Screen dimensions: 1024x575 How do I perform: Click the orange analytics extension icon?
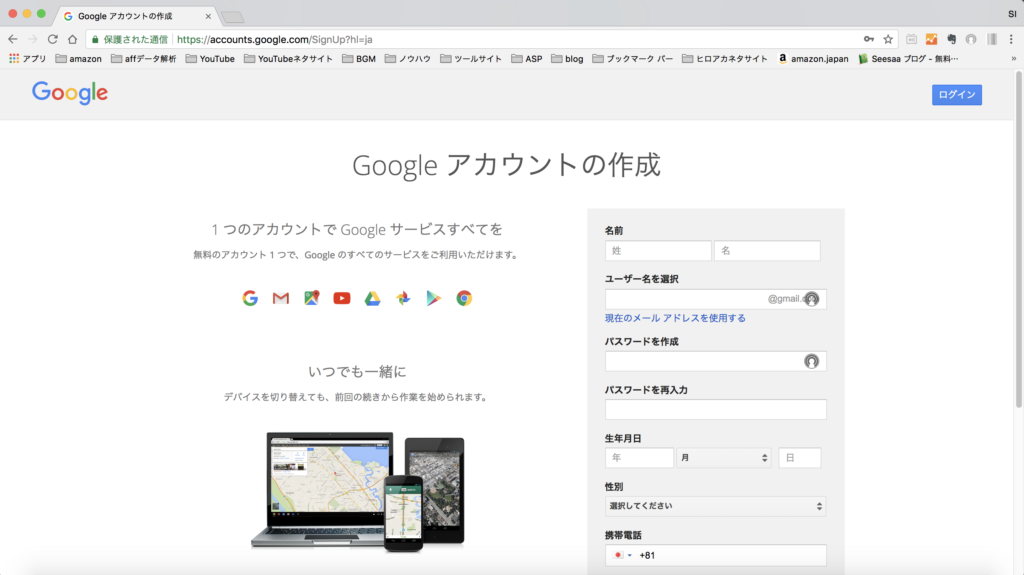pyautogui.click(x=931, y=39)
